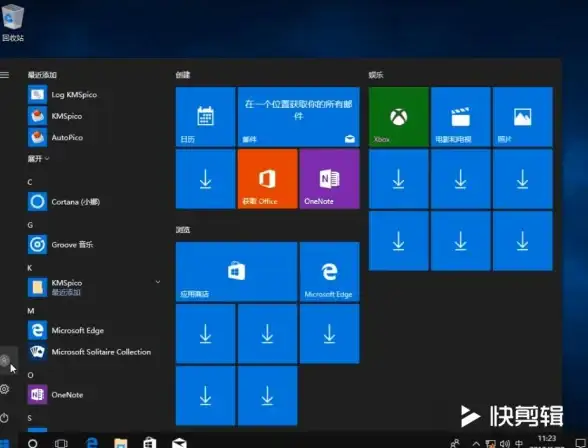Click the 最近添加 section heading
Viewport: 588px width, 448px height.
click(42, 75)
